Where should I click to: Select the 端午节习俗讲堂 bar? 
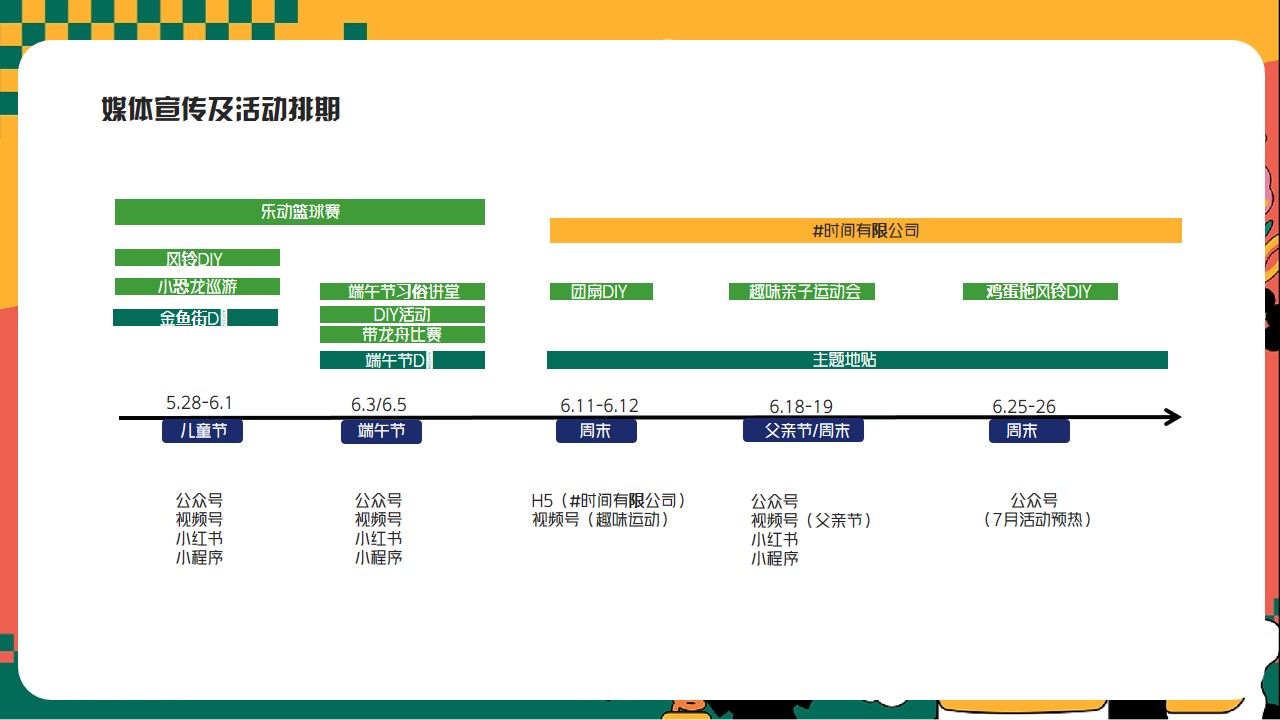(402, 292)
